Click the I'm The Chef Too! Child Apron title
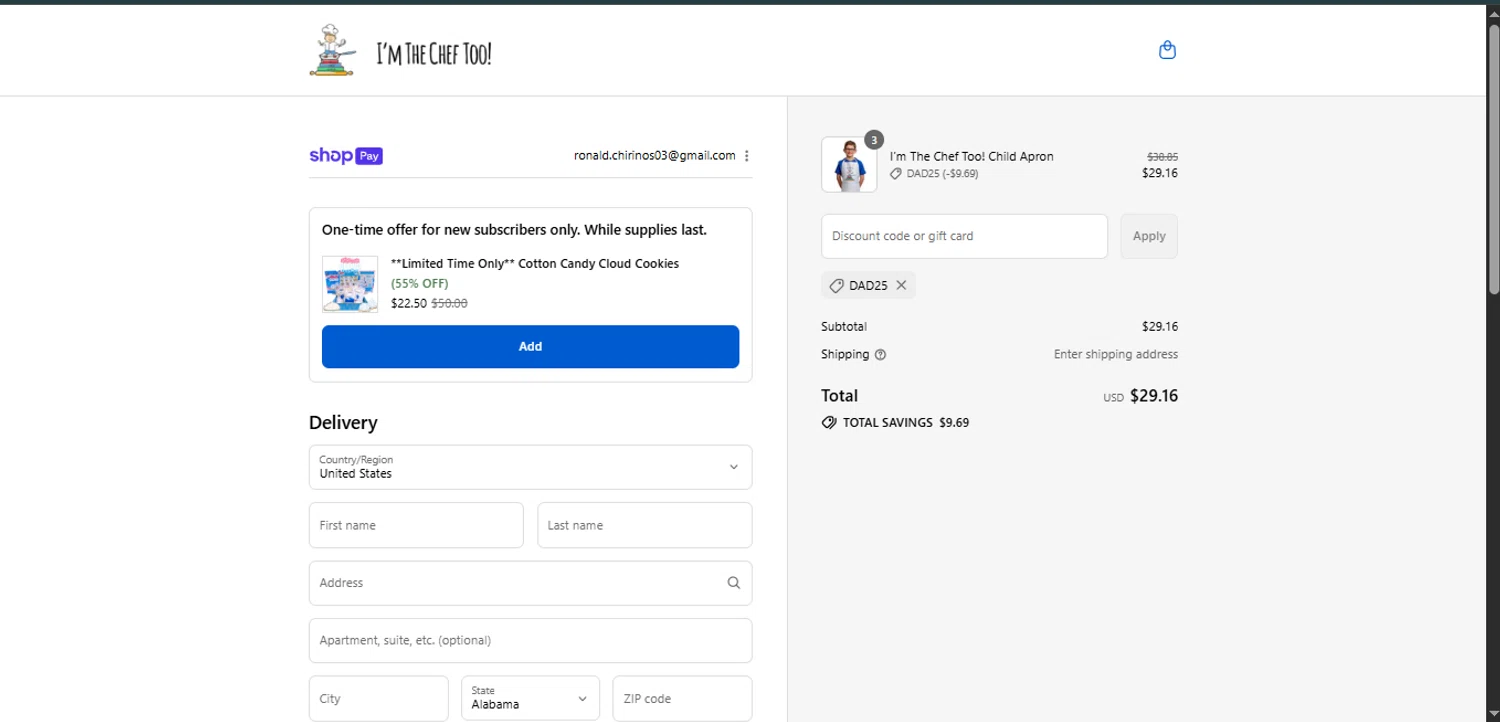Screen dimensions: 1500x722 (971, 156)
